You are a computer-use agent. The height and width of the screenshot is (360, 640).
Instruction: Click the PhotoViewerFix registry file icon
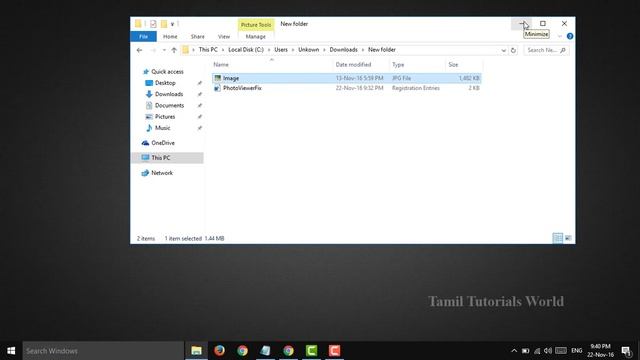pos(218,88)
